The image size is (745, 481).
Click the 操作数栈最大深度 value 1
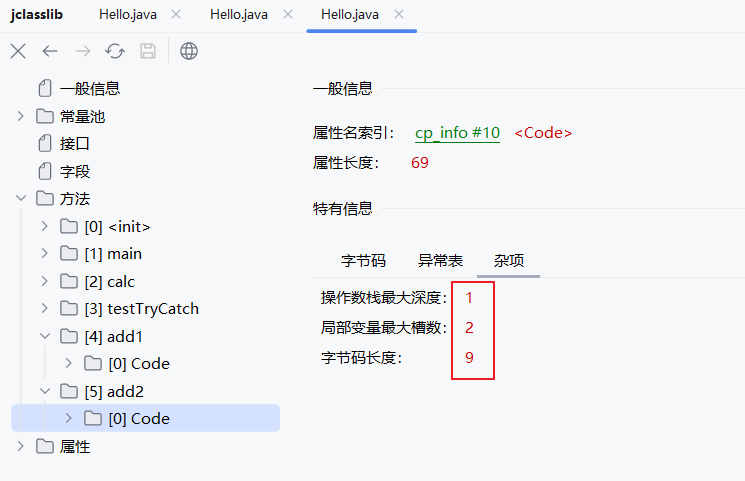[469, 298]
